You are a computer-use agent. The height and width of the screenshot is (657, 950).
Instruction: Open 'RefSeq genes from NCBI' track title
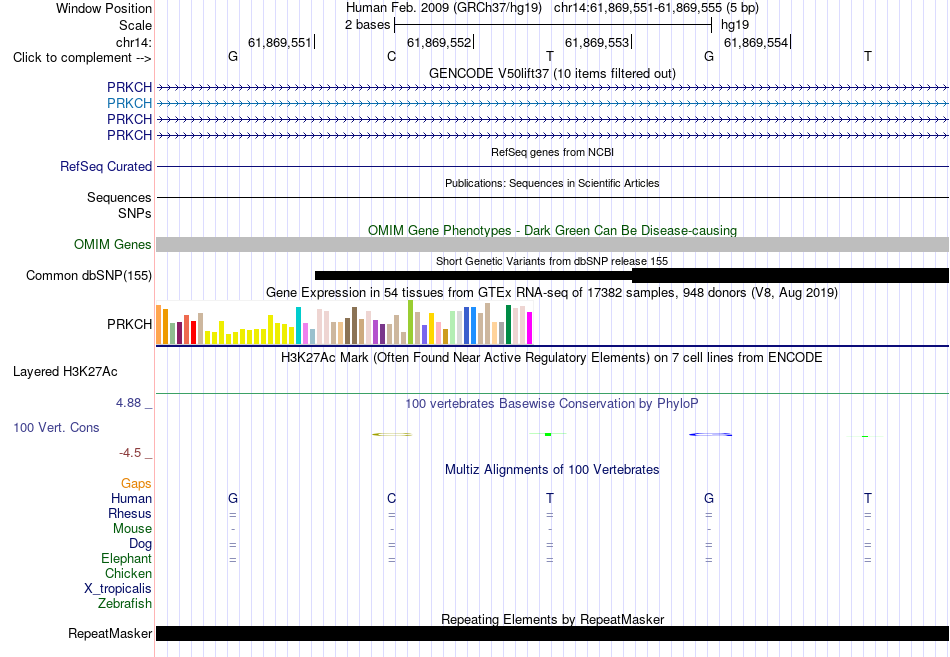coord(552,152)
